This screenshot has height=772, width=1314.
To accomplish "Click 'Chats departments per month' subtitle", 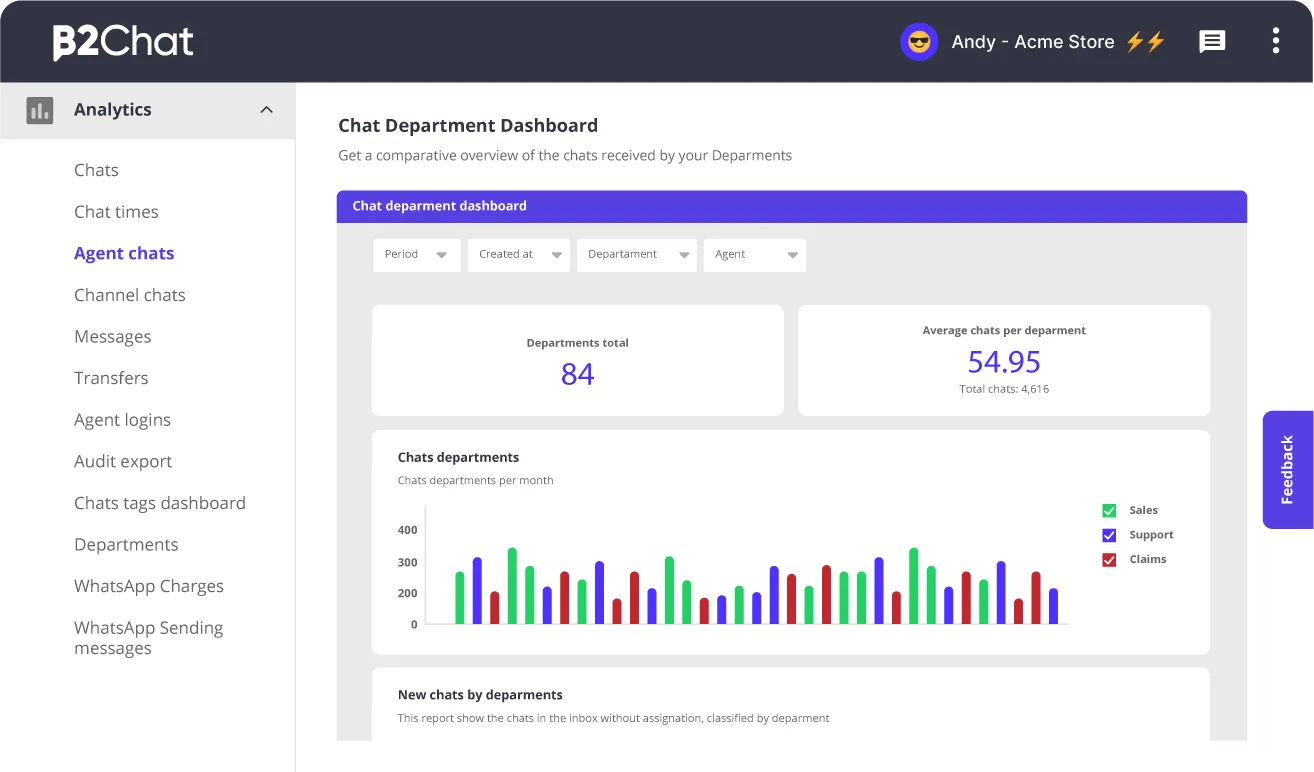I will 476,481.
